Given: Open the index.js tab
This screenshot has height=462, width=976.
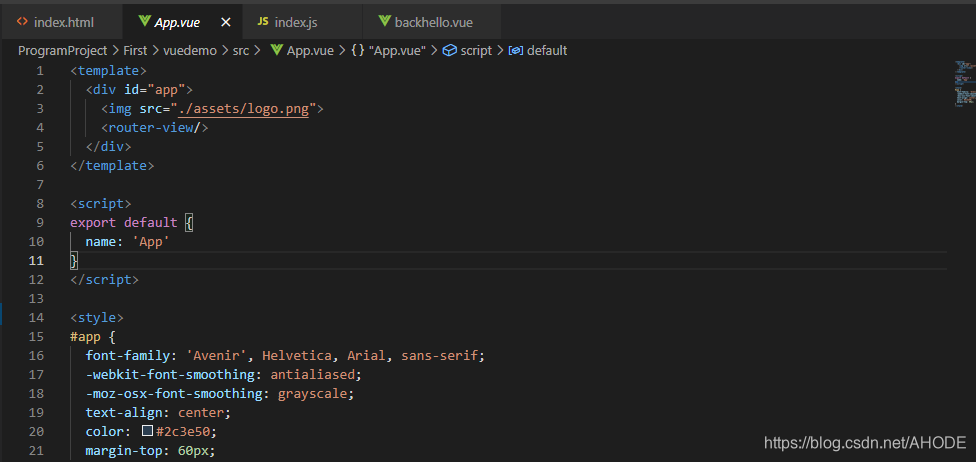Looking at the screenshot, I should click(x=301, y=22).
